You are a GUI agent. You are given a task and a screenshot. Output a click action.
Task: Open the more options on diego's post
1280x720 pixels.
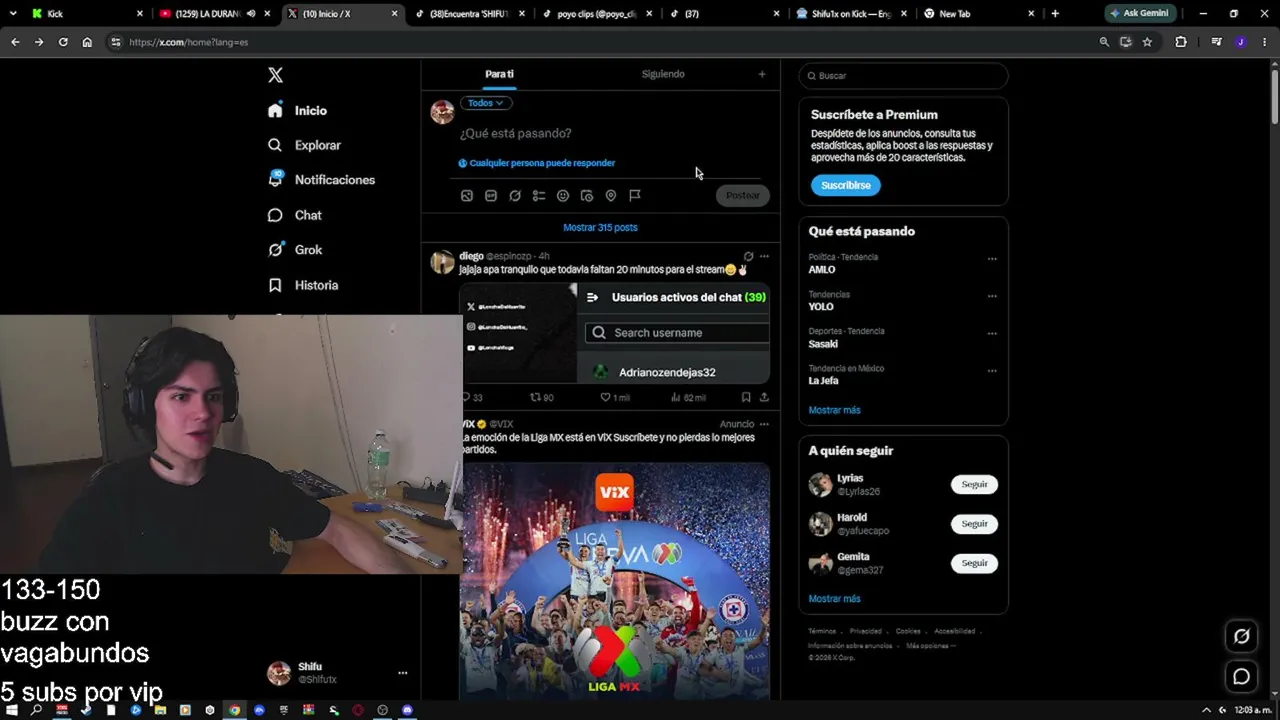pos(764,256)
